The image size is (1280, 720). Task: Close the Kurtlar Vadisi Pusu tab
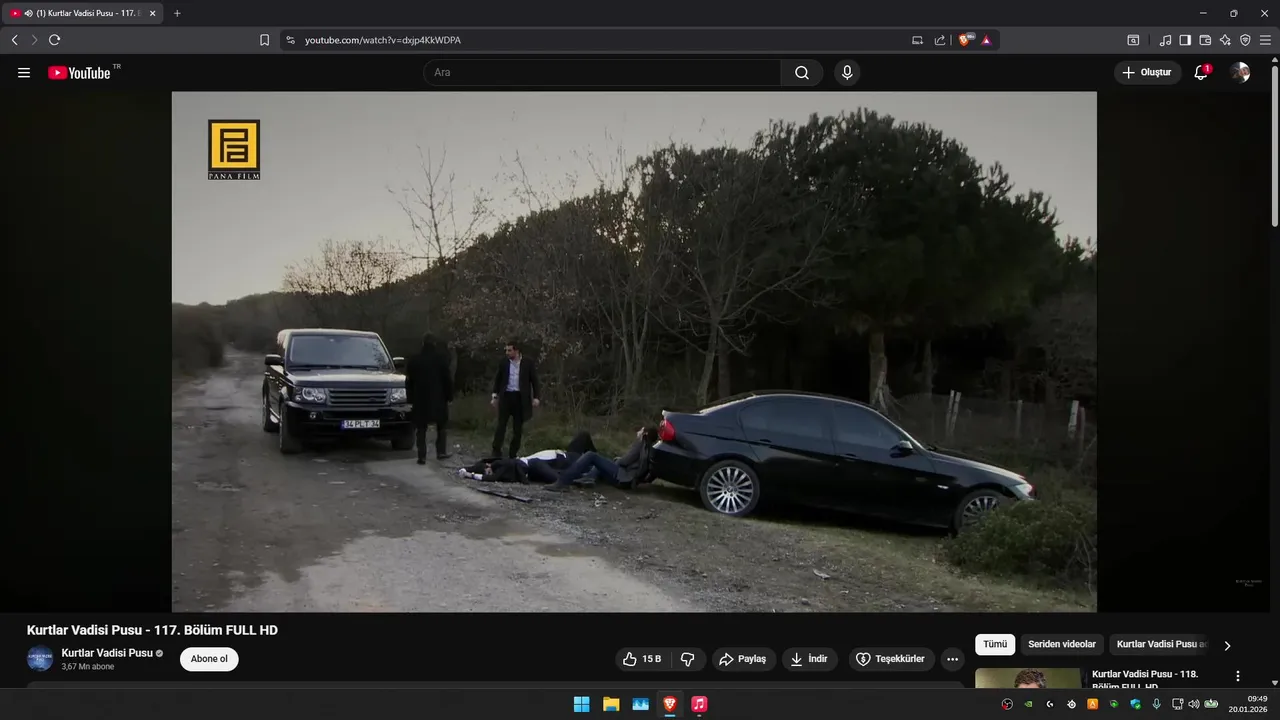[152, 13]
